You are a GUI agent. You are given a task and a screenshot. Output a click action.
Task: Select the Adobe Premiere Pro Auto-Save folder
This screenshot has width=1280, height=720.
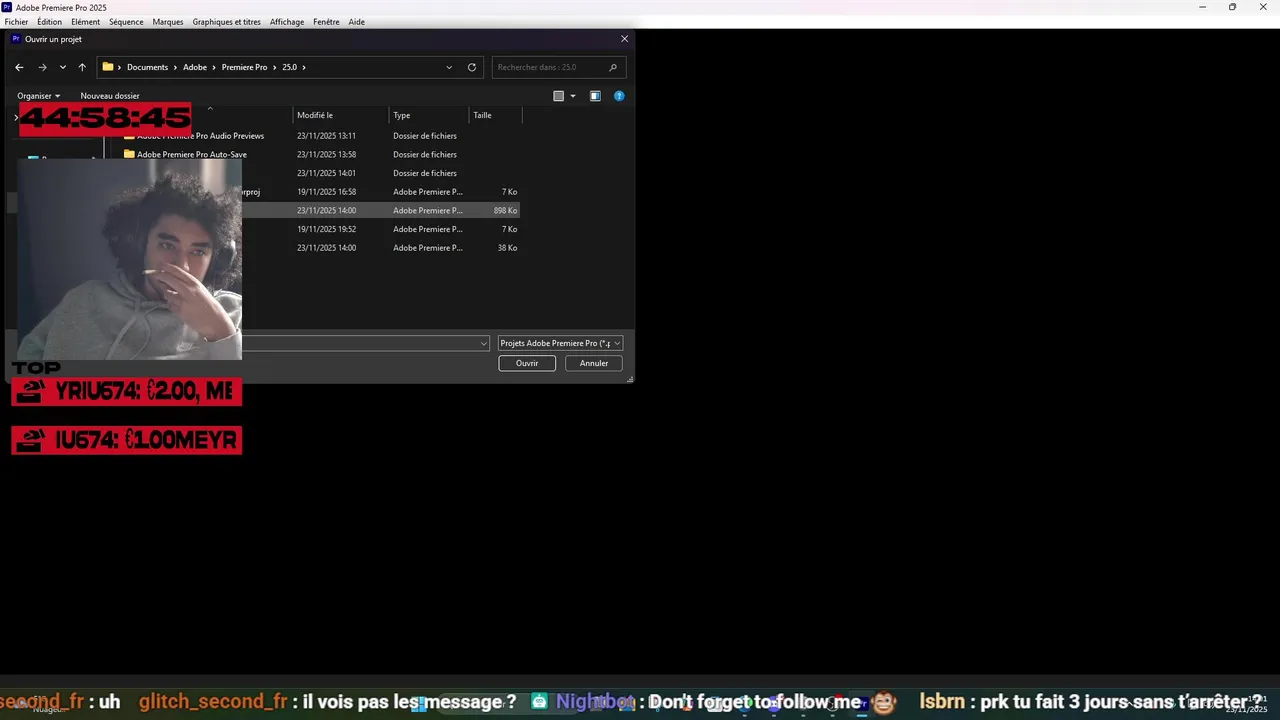[x=192, y=154]
